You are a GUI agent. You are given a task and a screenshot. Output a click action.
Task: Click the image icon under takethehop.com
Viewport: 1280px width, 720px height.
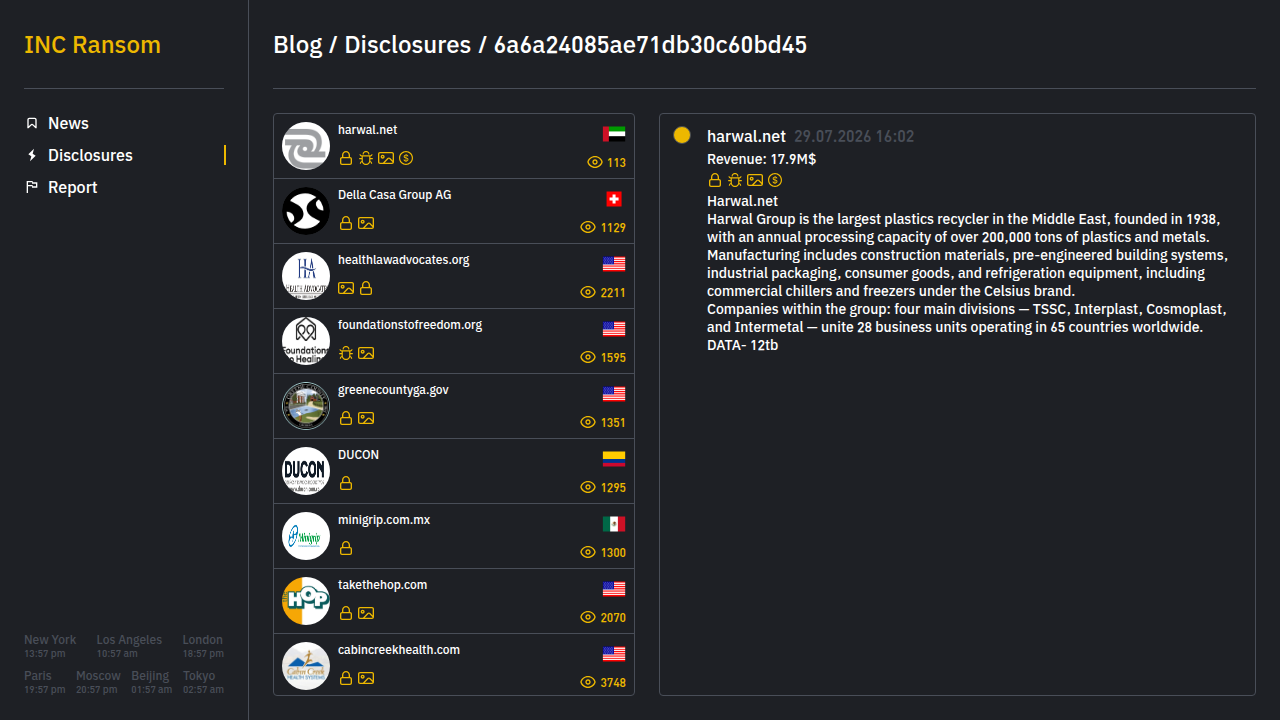click(366, 613)
